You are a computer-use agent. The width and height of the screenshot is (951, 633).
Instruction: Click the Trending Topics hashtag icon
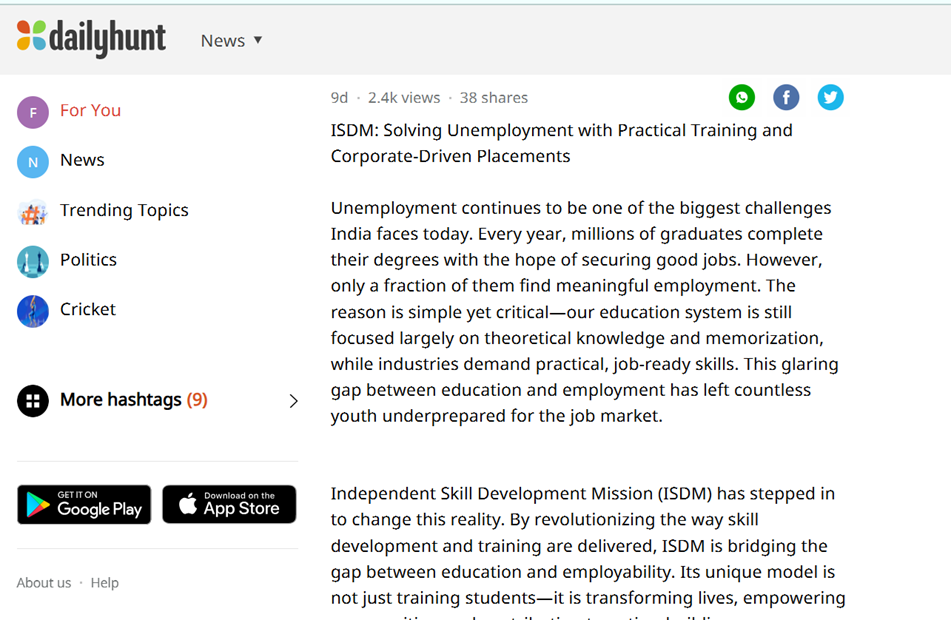click(x=33, y=212)
